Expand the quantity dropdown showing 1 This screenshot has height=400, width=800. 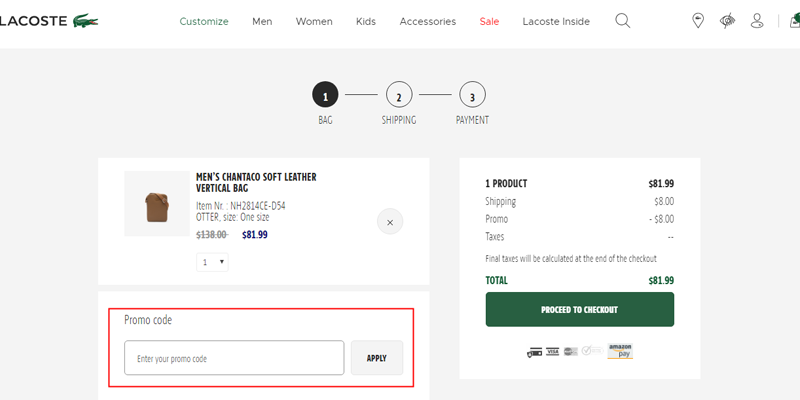212,262
